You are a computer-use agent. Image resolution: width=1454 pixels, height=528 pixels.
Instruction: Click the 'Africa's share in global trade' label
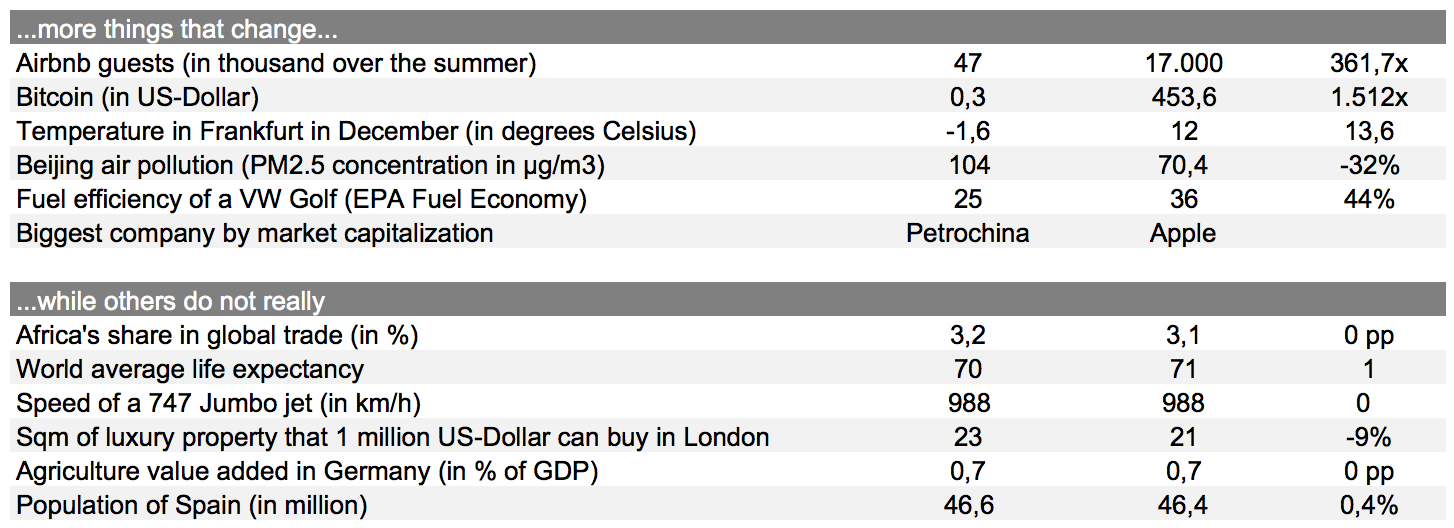[217, 336]
